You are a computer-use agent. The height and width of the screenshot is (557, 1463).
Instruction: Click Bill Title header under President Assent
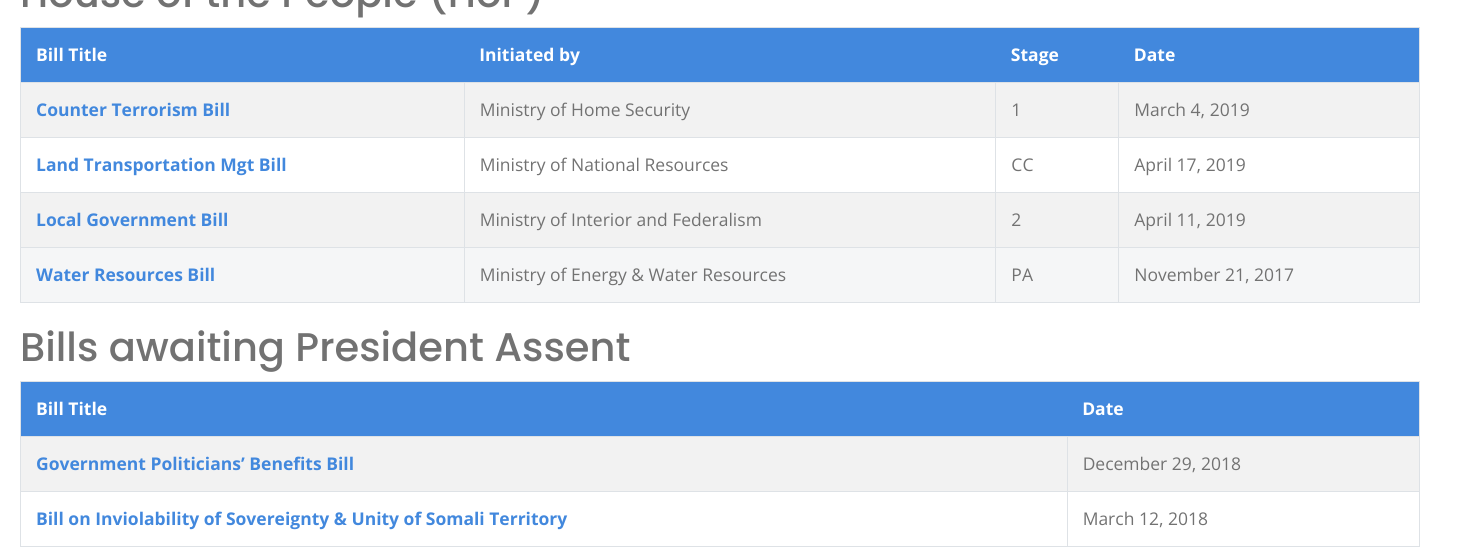click(71, 409)
